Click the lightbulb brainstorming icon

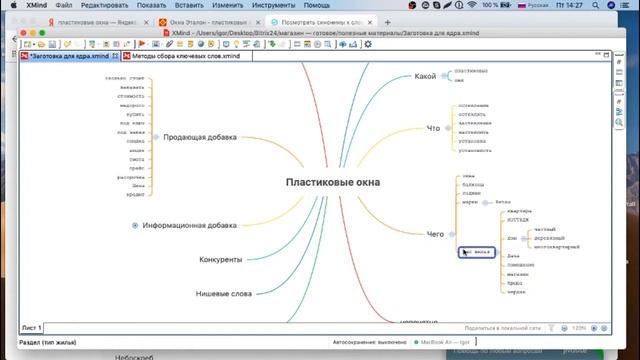point(236,44)
